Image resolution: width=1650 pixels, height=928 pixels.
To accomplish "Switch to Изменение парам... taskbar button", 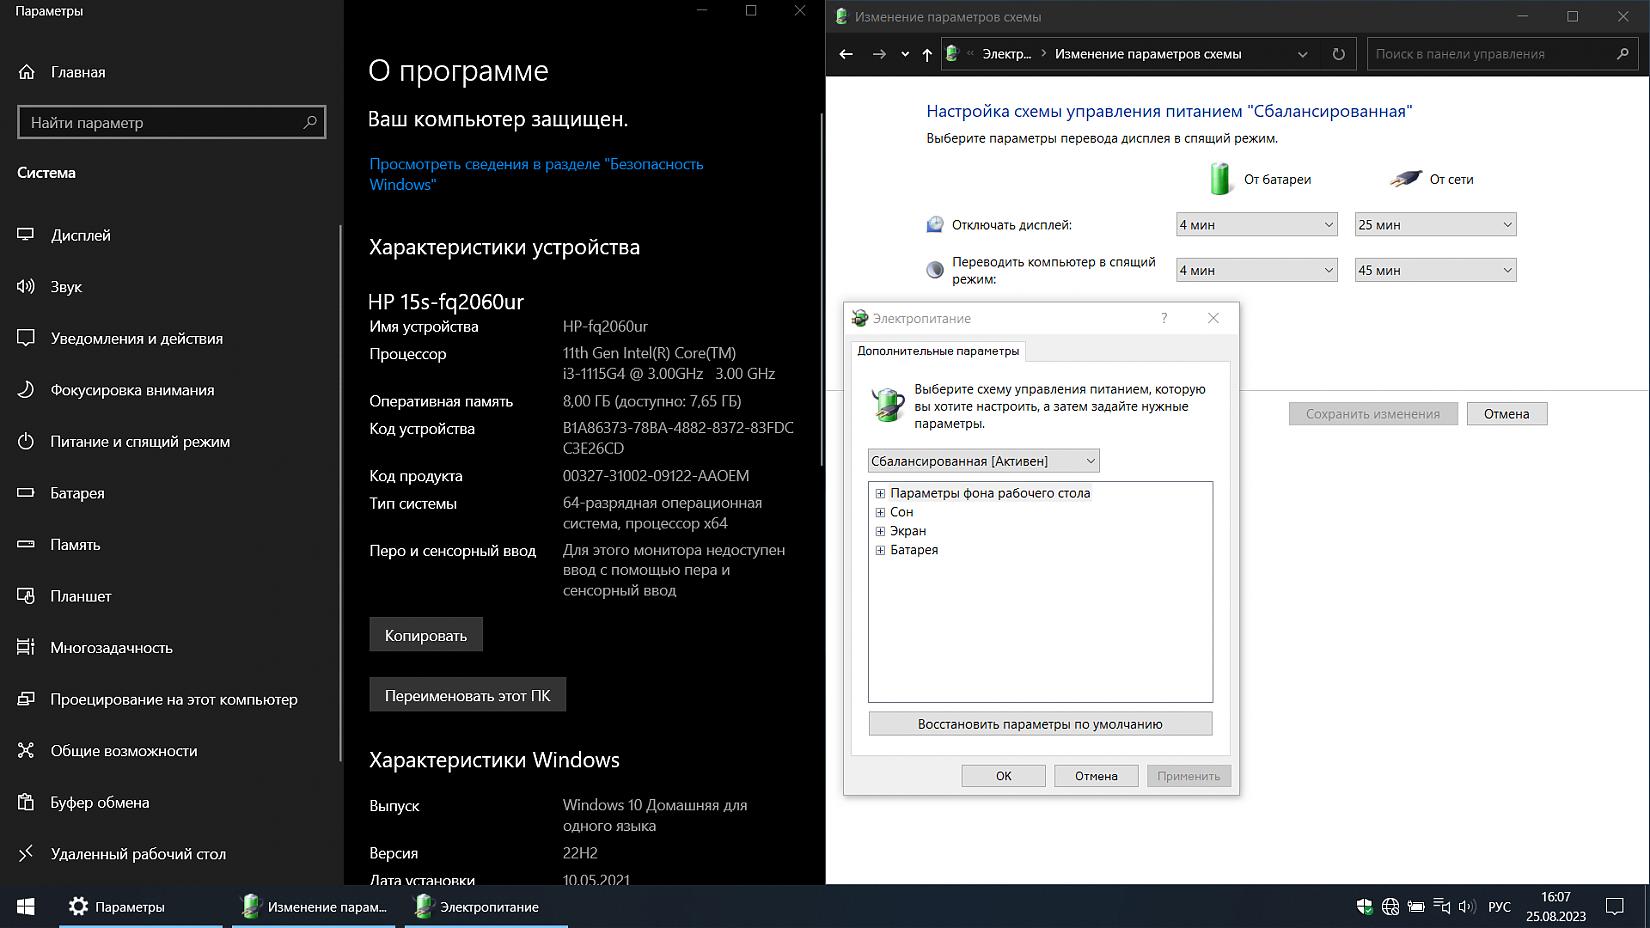I will tap(314, 906).
